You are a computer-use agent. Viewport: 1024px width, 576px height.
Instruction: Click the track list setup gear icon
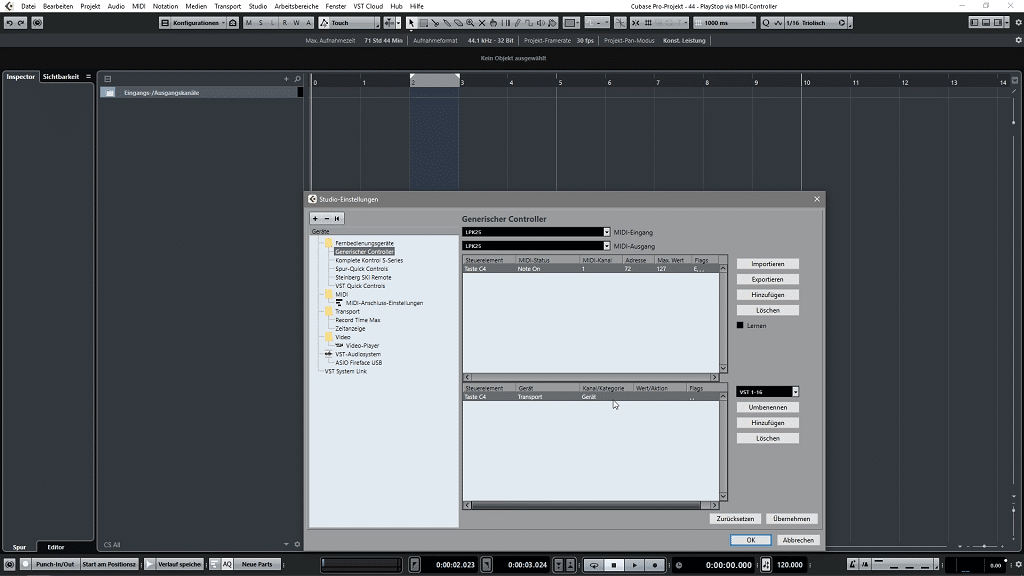[x=297, y=544]
